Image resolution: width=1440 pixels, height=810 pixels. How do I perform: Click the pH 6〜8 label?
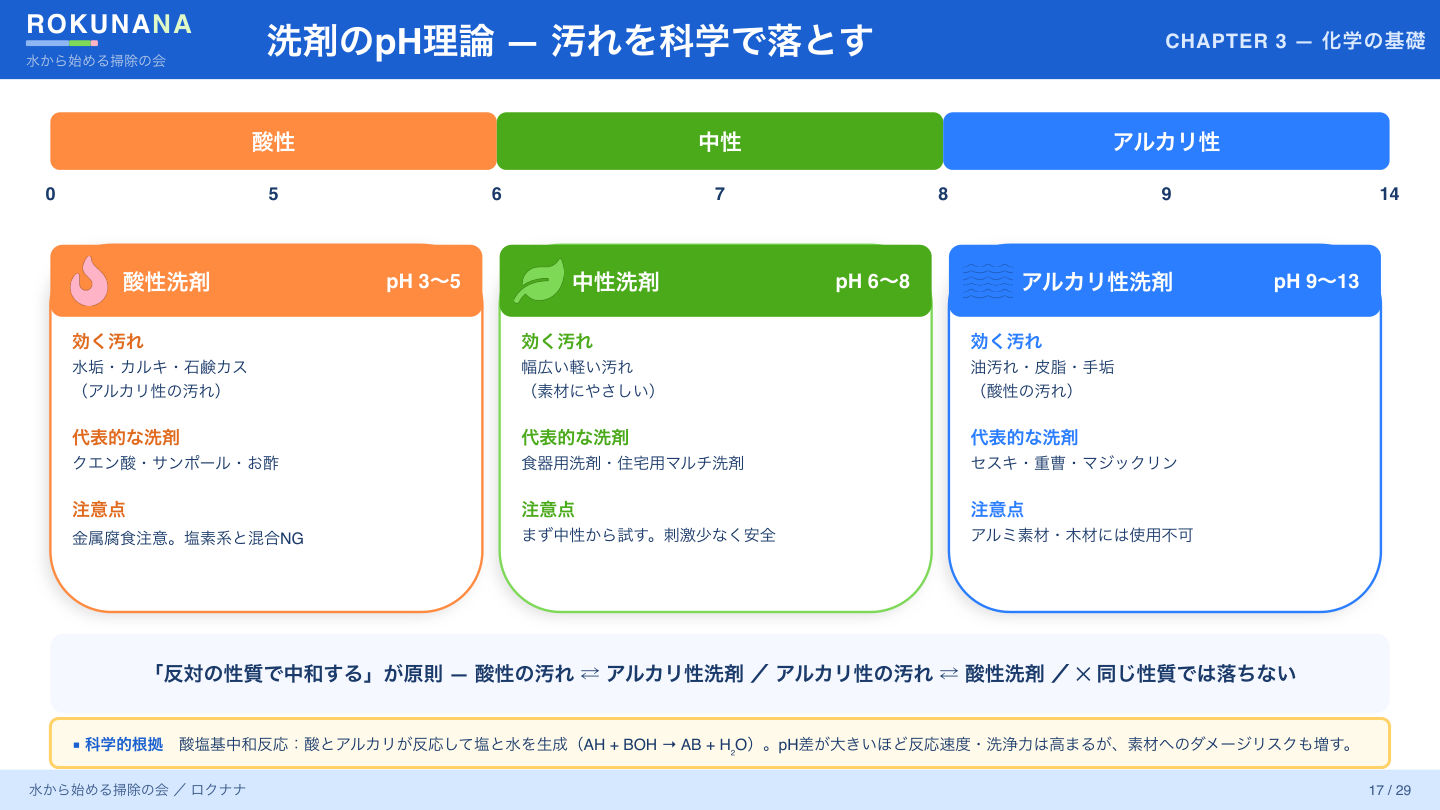coord(873,282)
